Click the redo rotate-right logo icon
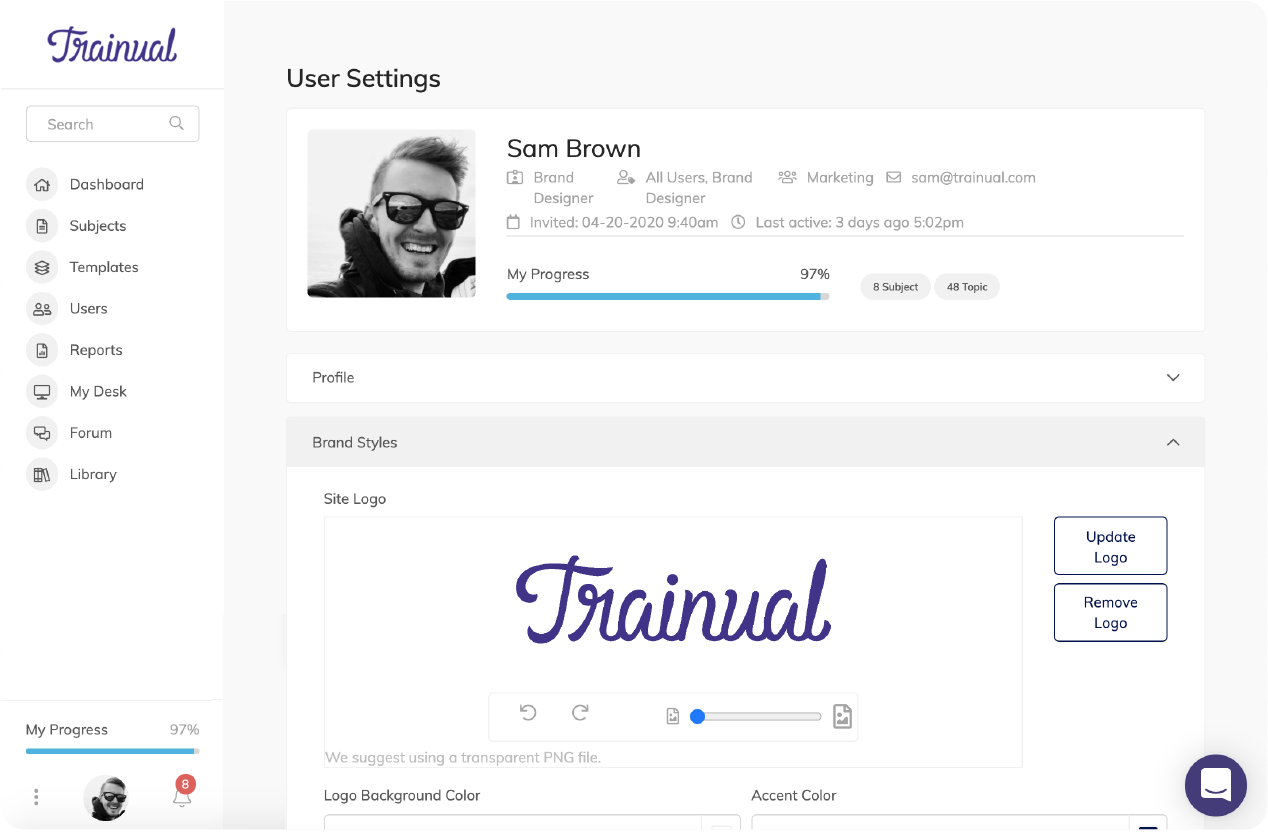This screenshot has width=1268, height=832. pos(580,713)
